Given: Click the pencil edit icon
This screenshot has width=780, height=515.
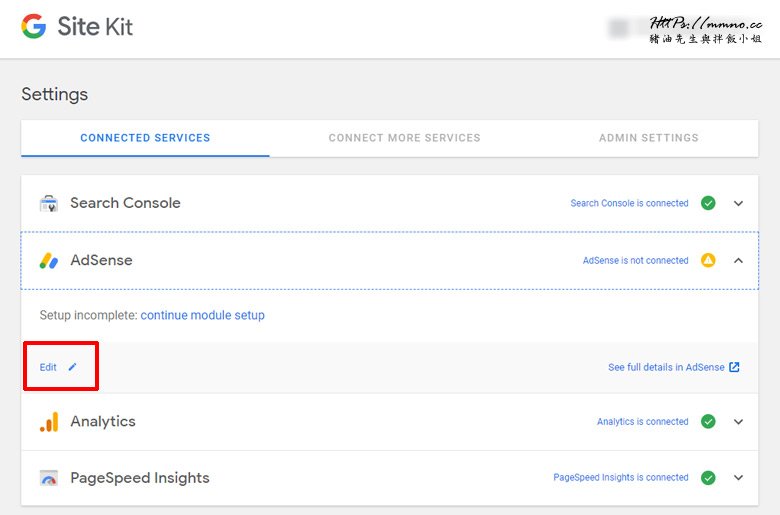Looking at the screenshot, I should click(72, 367).
